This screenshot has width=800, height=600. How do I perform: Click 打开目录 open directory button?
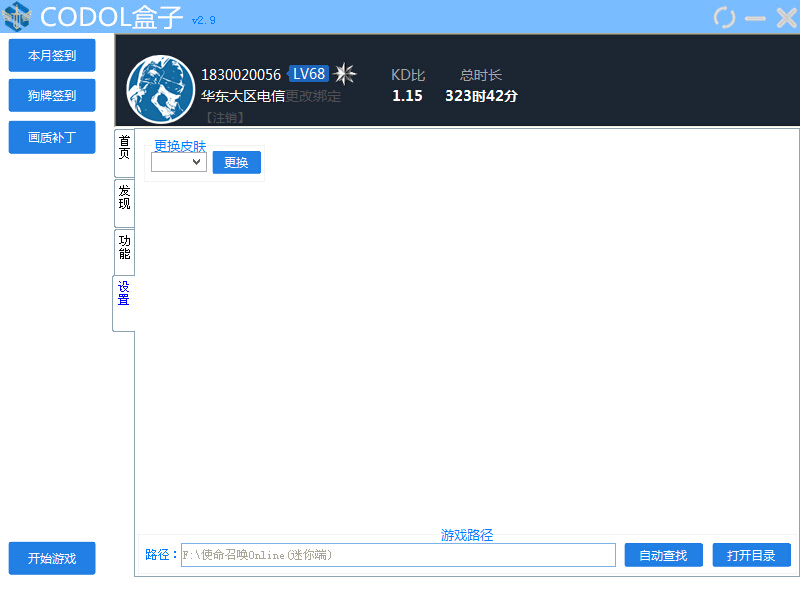pos(752,555)
